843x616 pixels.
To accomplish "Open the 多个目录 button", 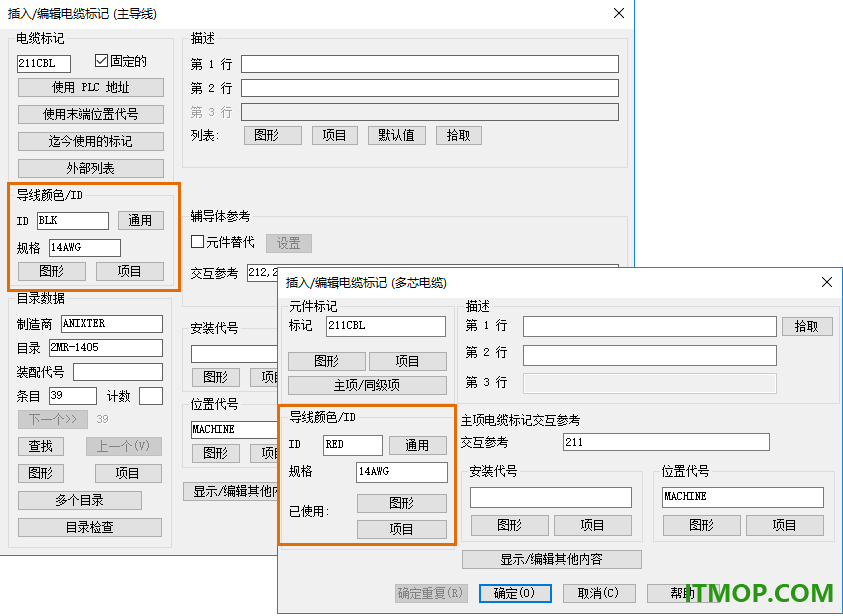I will point(80,500).
